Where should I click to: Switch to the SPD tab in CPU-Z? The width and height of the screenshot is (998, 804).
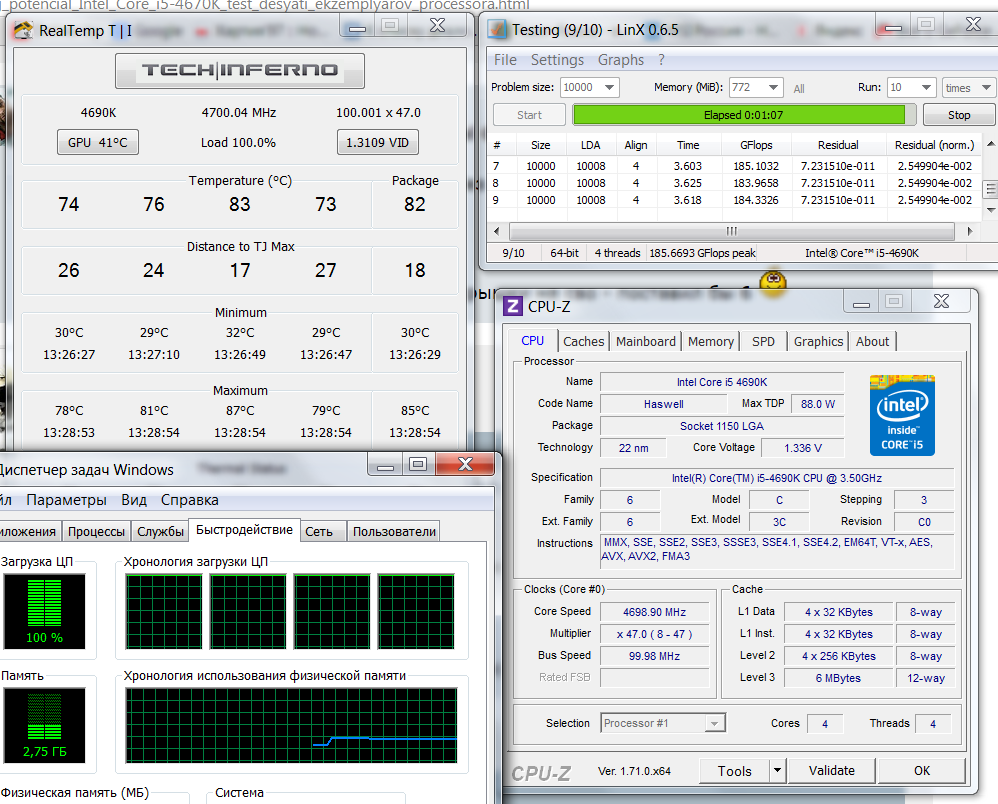pos(763,342)
